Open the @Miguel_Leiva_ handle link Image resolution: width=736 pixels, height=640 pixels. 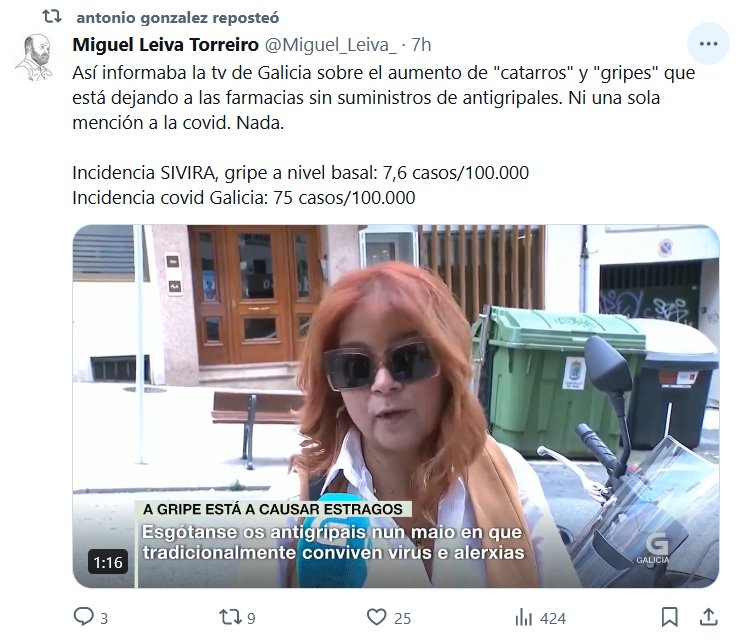(x=330, y=45)
